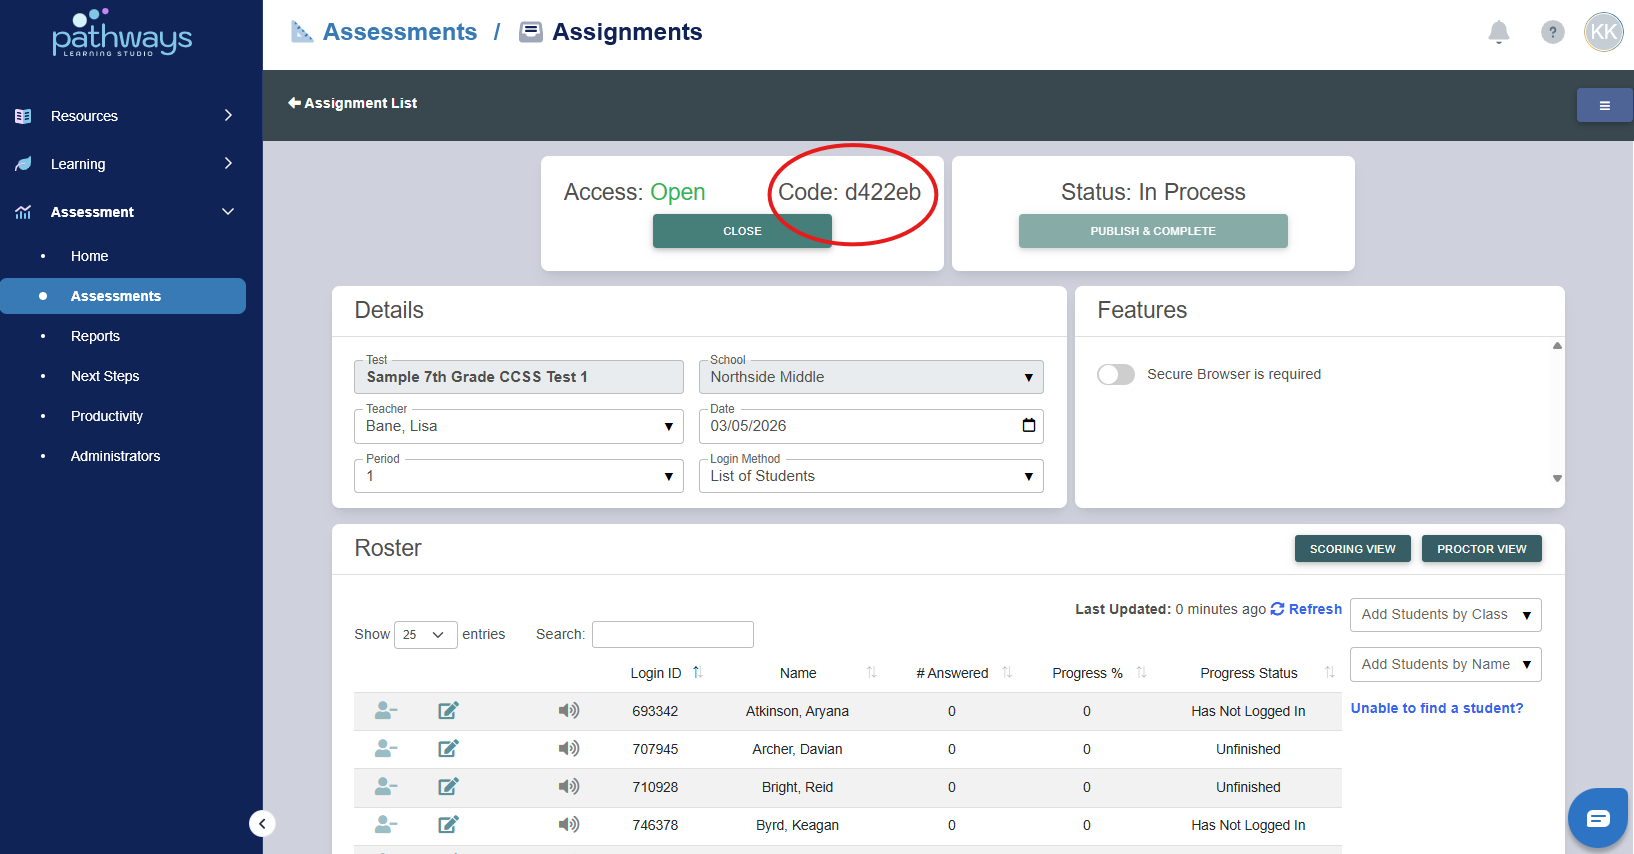Viewport: 1634px width, 854px height.
Task: Go back to Assignment List
Action: (352, 103)
